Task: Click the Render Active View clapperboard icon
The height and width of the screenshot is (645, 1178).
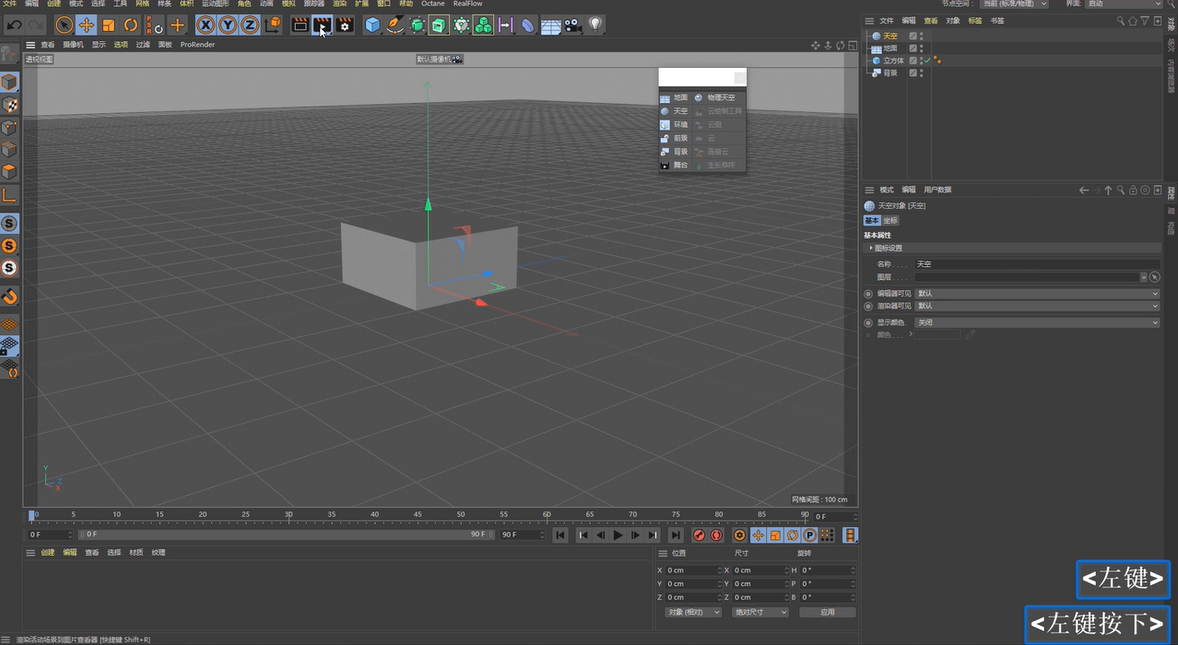Action: point(297,24)
